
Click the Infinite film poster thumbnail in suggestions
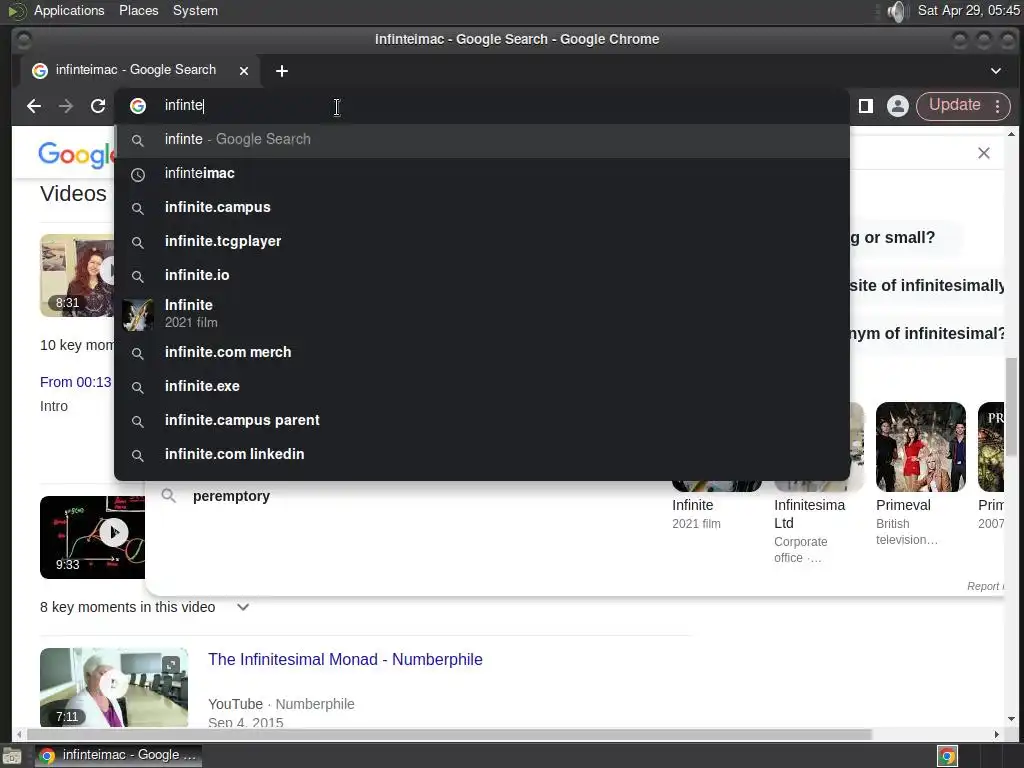click(x=138, y=315)
